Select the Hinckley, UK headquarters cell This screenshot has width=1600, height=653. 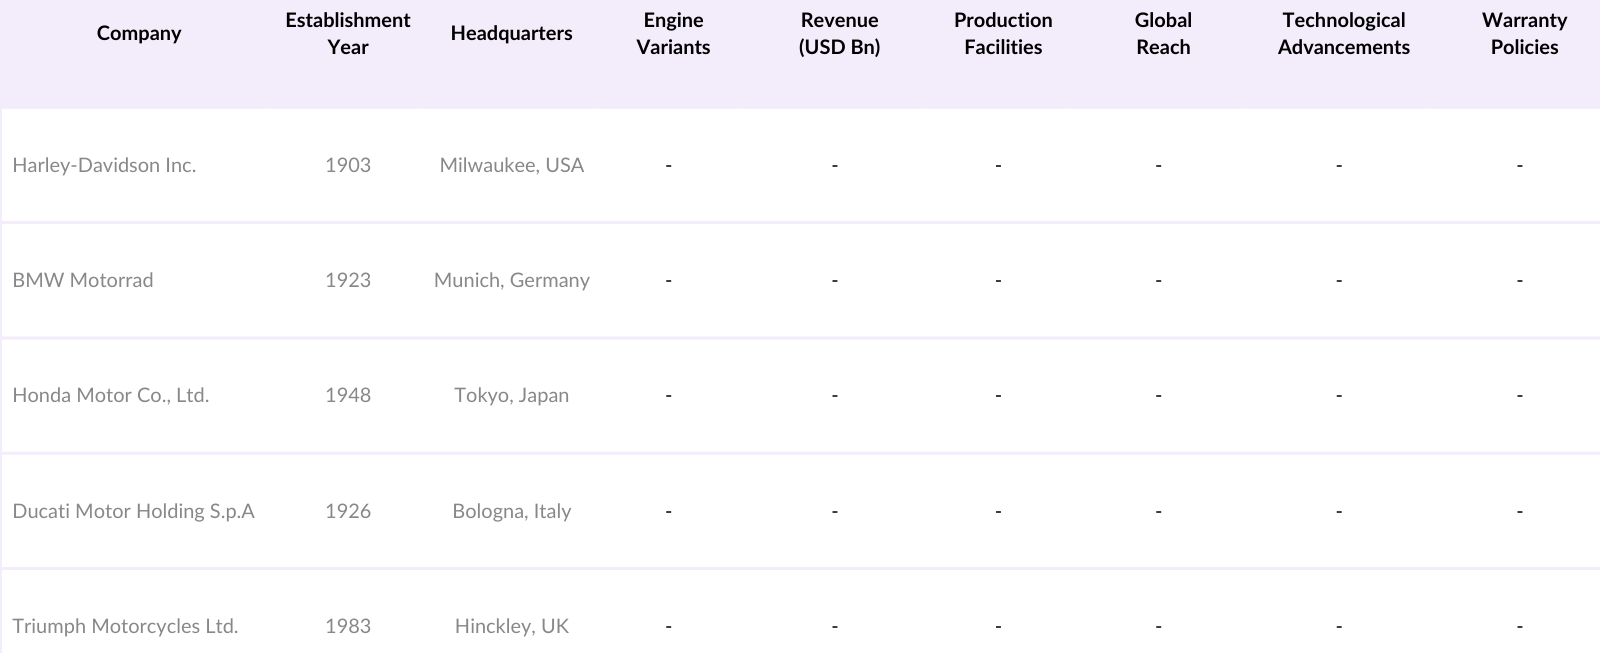[x=511, y=627]
